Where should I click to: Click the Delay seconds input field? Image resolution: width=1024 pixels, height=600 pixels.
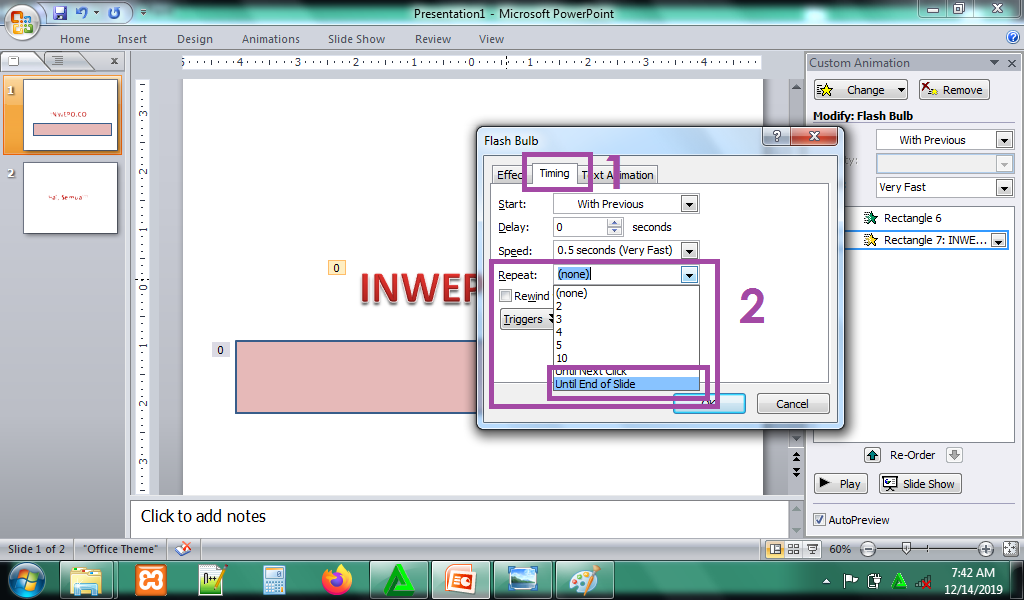[x=580, y=227]
